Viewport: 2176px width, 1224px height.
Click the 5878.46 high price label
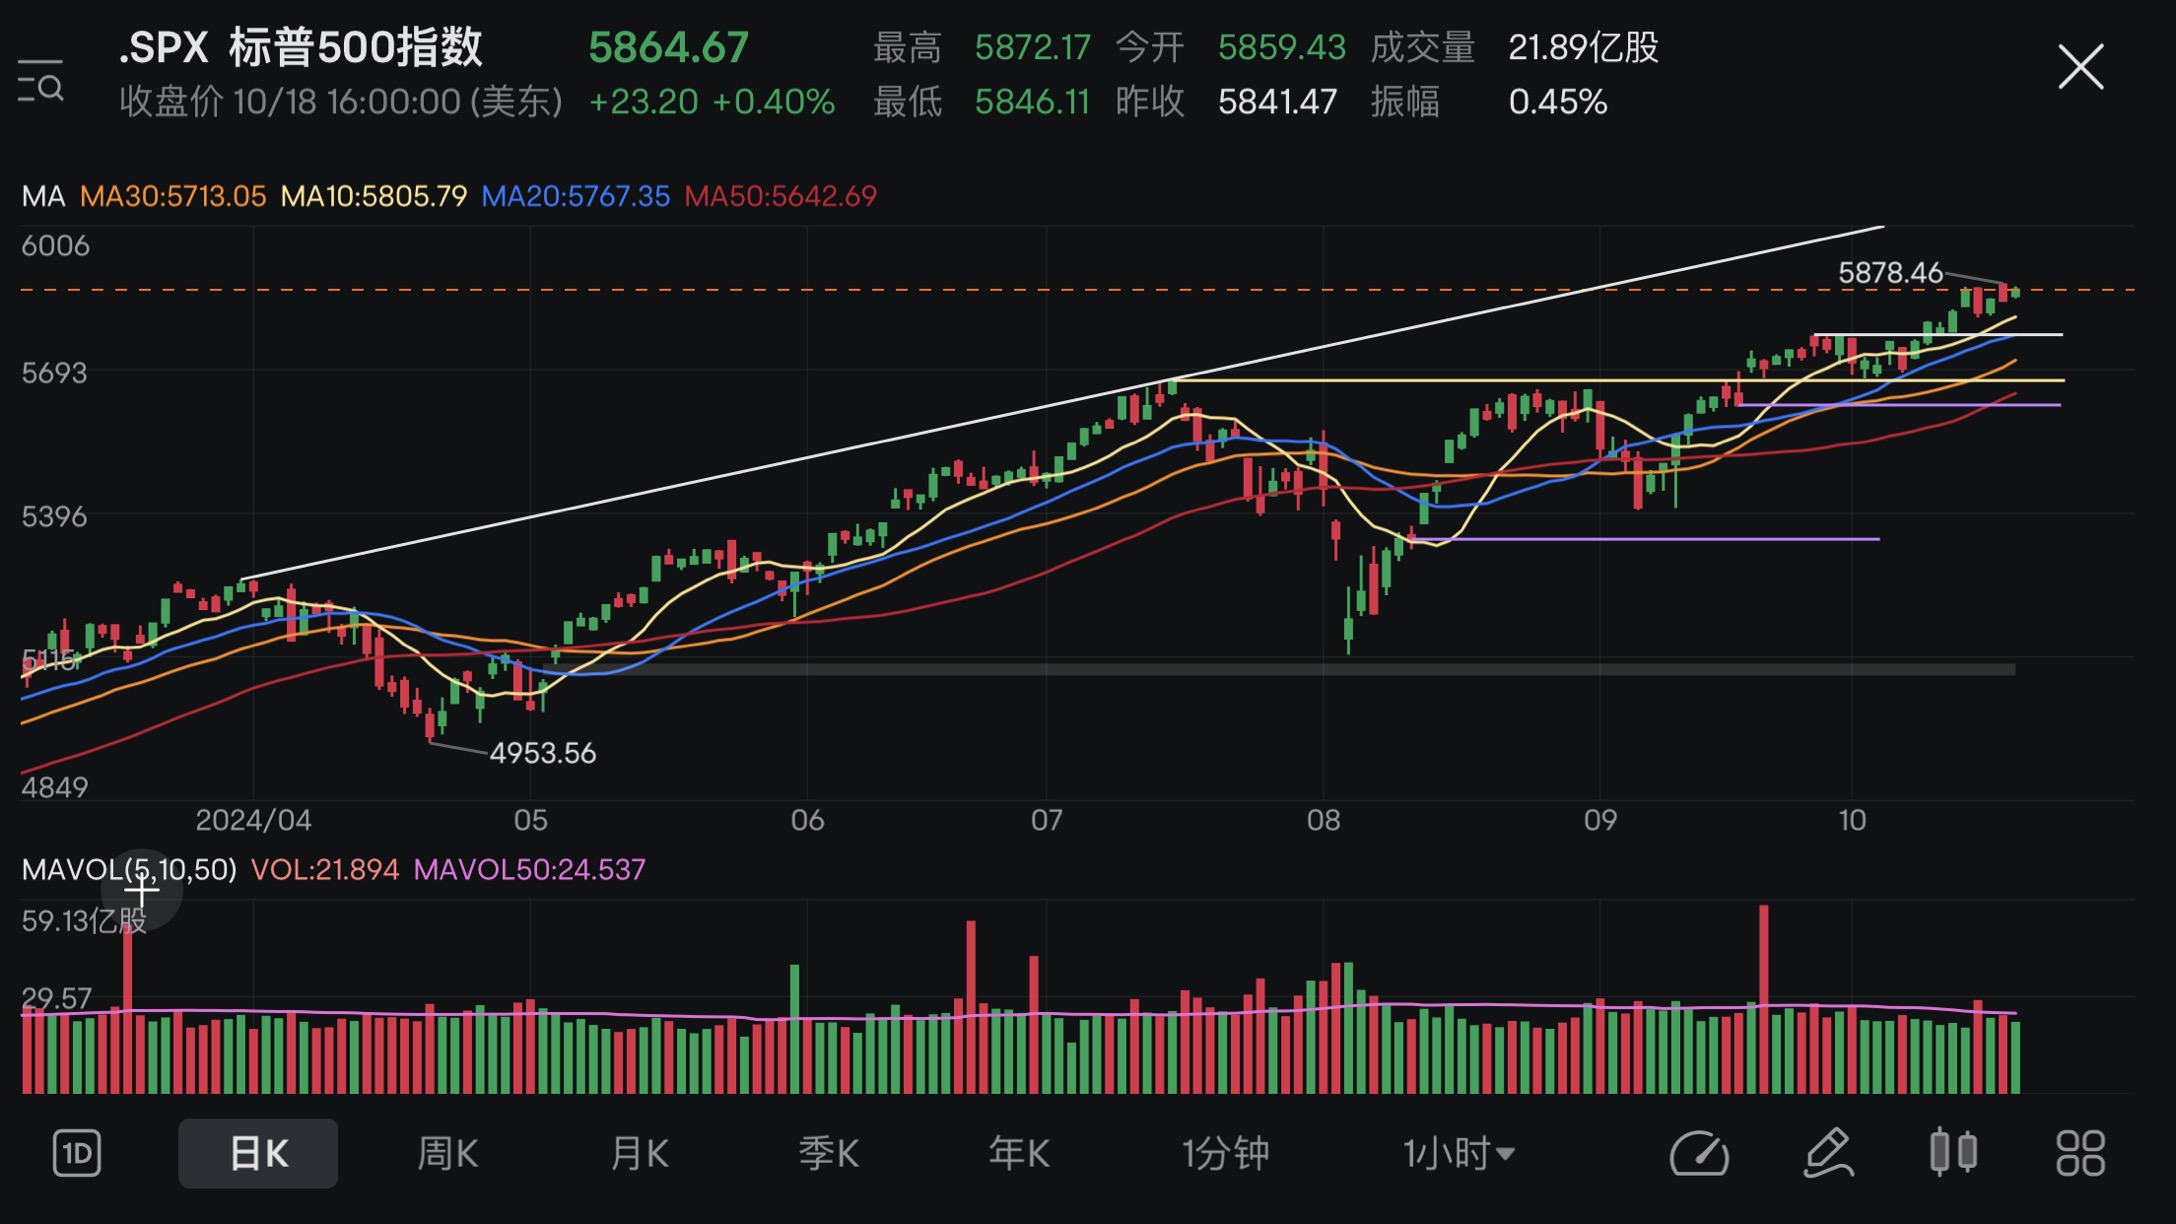[1890, 272]
